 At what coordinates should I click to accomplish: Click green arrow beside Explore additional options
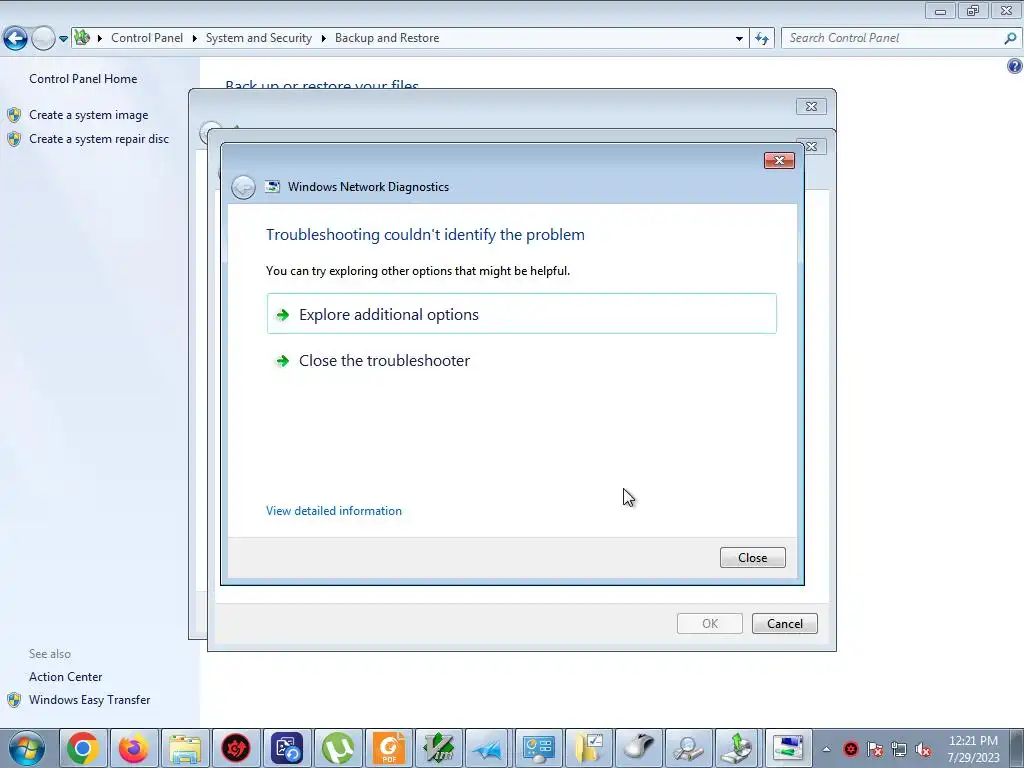tap(283, 315)
